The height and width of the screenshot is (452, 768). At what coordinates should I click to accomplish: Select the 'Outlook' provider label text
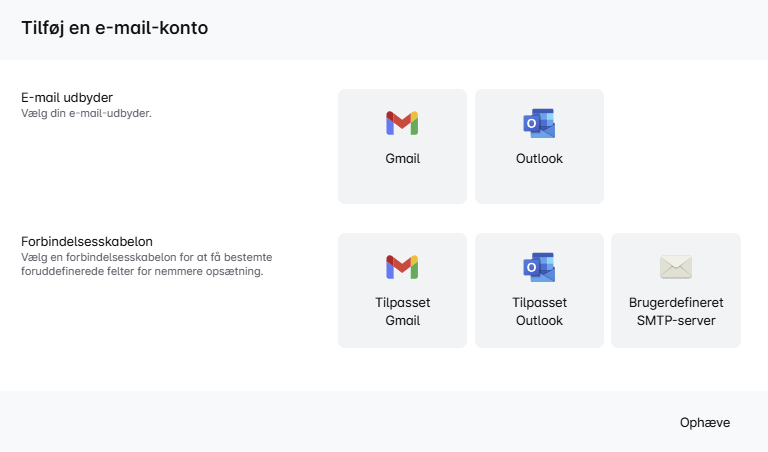[539, 159]
